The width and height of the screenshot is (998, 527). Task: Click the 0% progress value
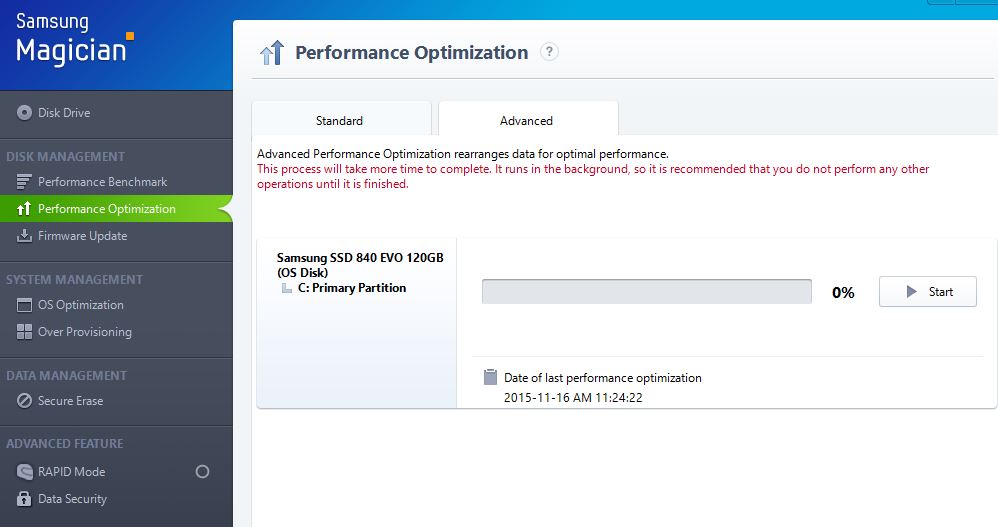pos(843,293)
